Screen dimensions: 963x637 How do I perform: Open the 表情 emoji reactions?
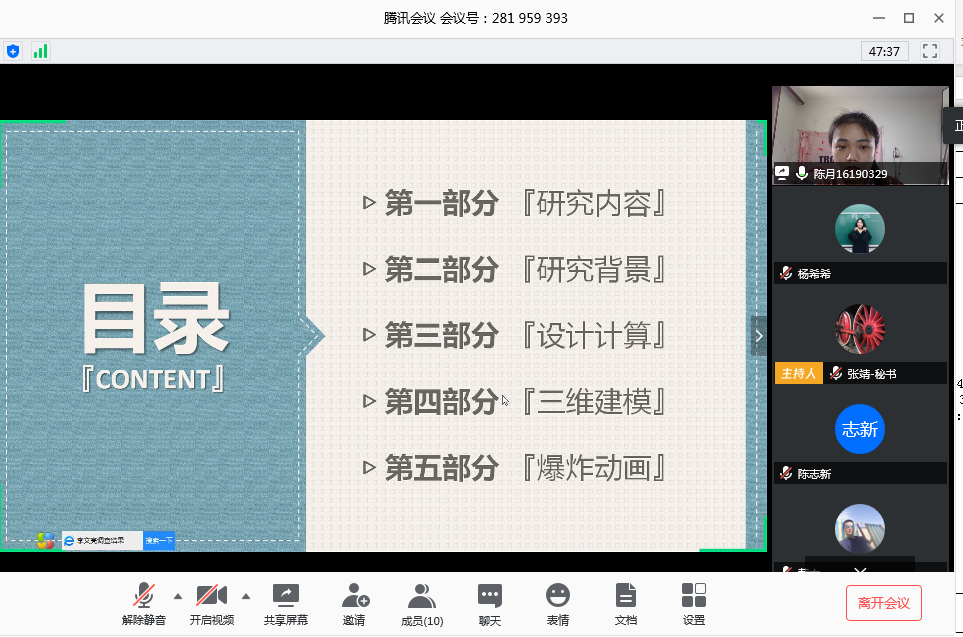[557, 603]
